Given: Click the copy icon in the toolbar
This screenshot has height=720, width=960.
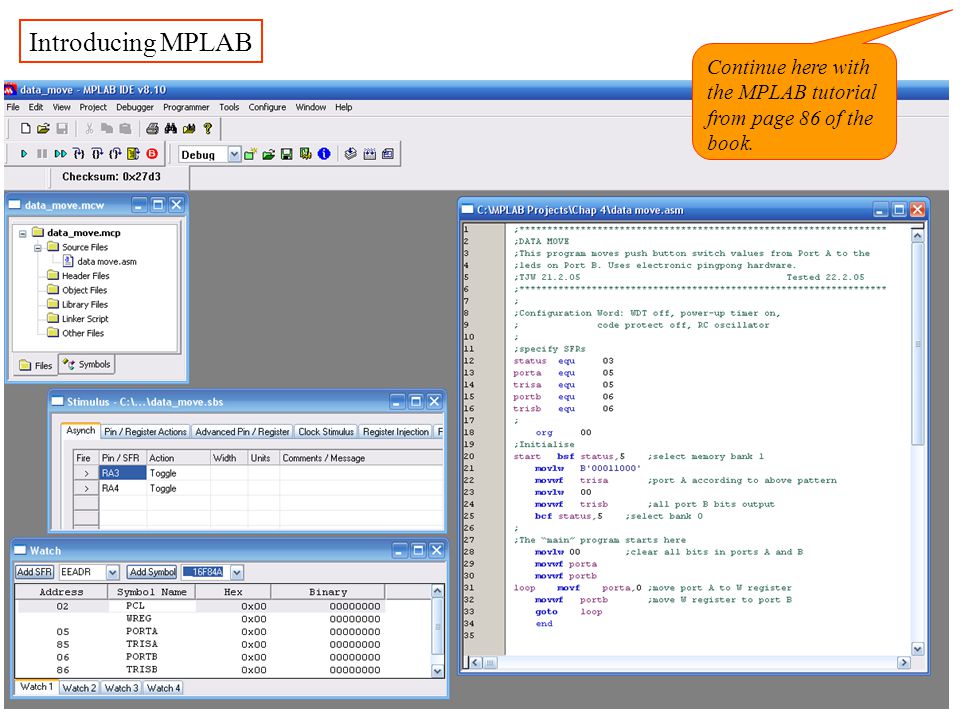Looking at the screenshot, I should [107, 129].
